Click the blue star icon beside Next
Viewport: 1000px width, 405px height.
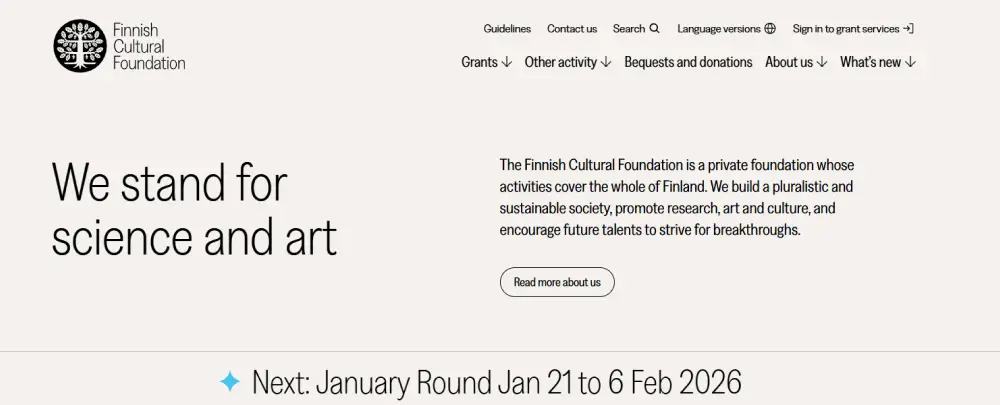tap(230, 381)
